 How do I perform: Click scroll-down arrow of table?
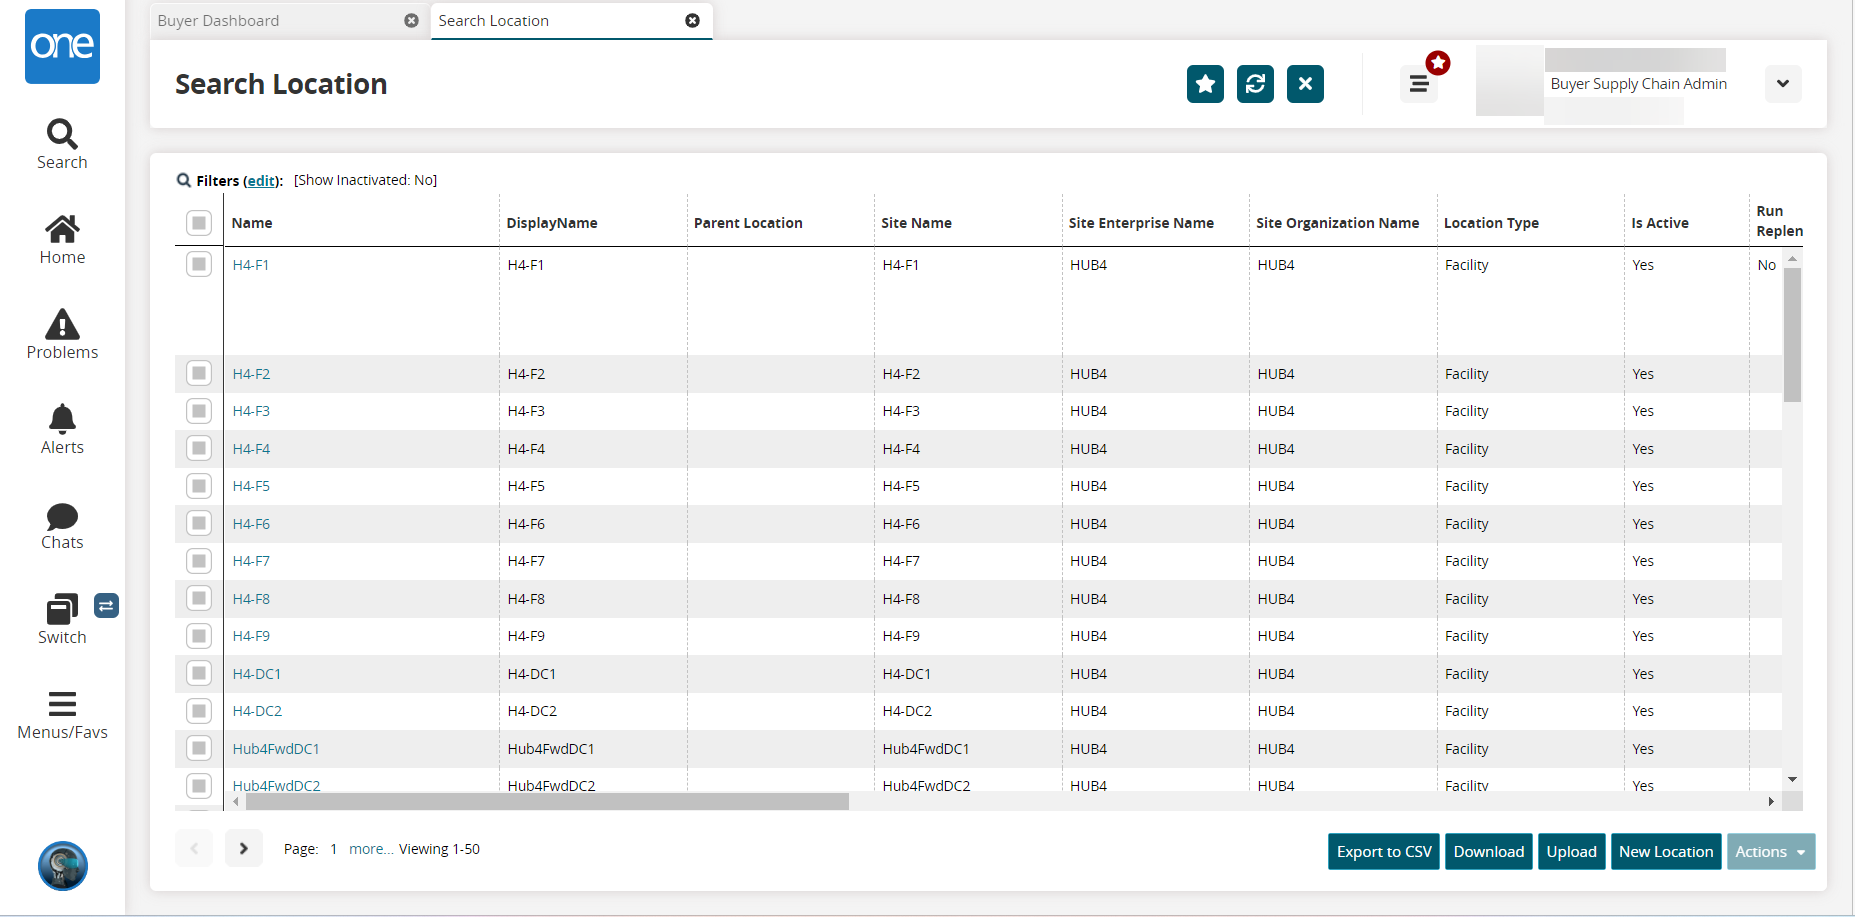(1792, 779)
